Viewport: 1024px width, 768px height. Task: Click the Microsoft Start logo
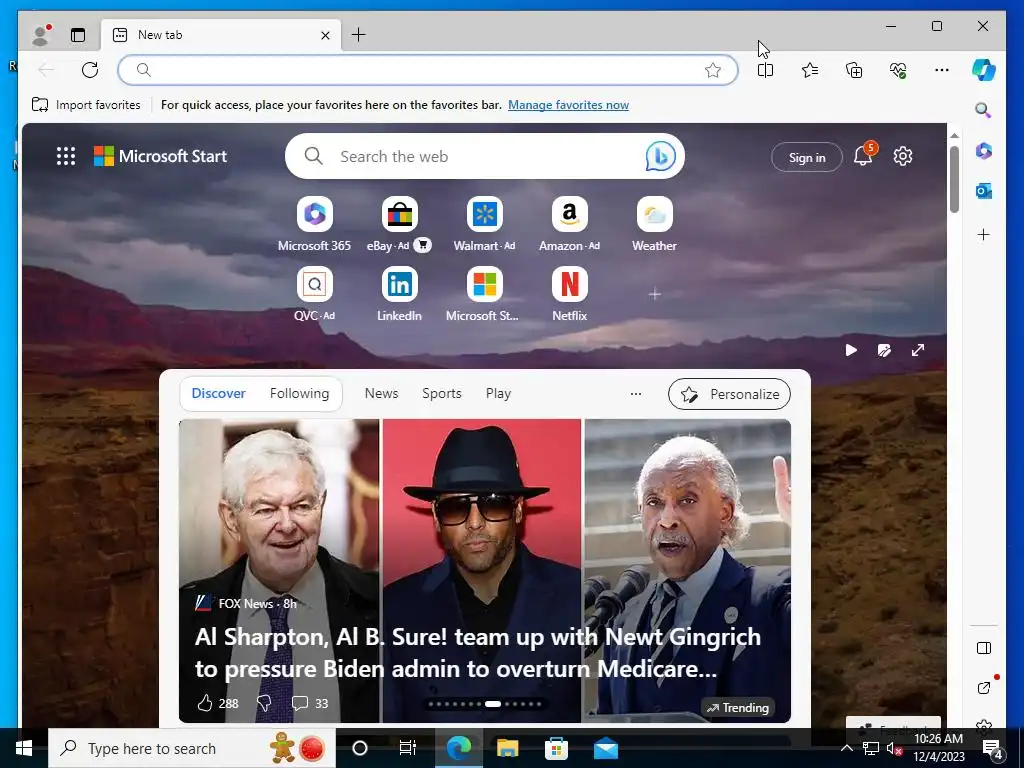pos(161,156)
